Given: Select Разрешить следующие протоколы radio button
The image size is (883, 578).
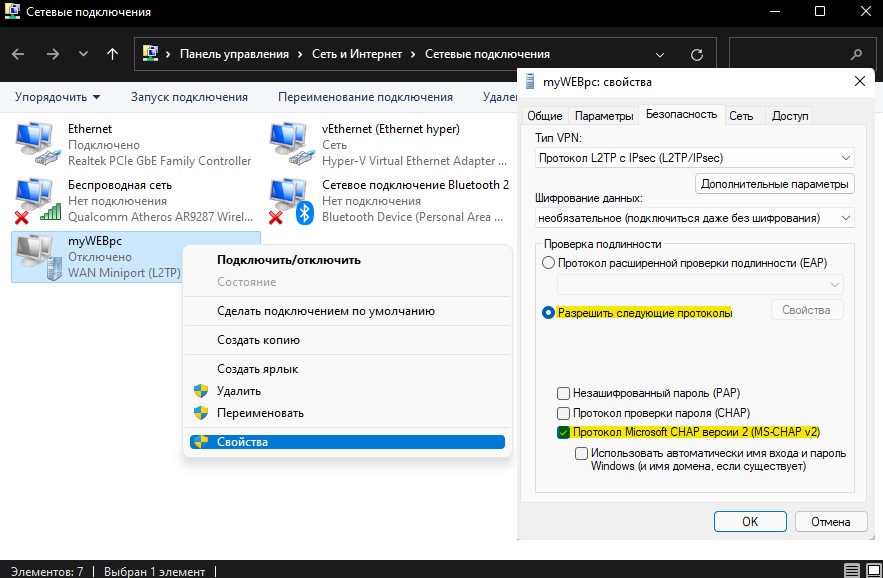Looking at the screenshot, I should [x=548, y=312].
